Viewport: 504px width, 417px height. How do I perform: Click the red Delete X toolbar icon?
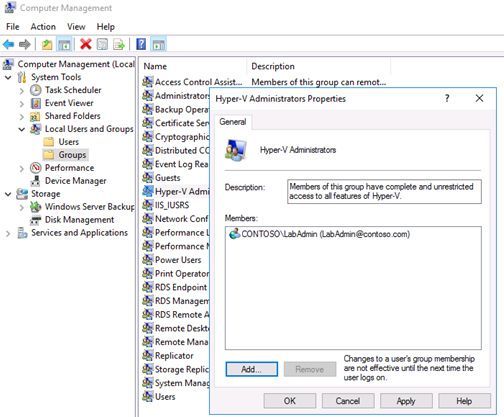pyautogui.click(x=86, y=44)
